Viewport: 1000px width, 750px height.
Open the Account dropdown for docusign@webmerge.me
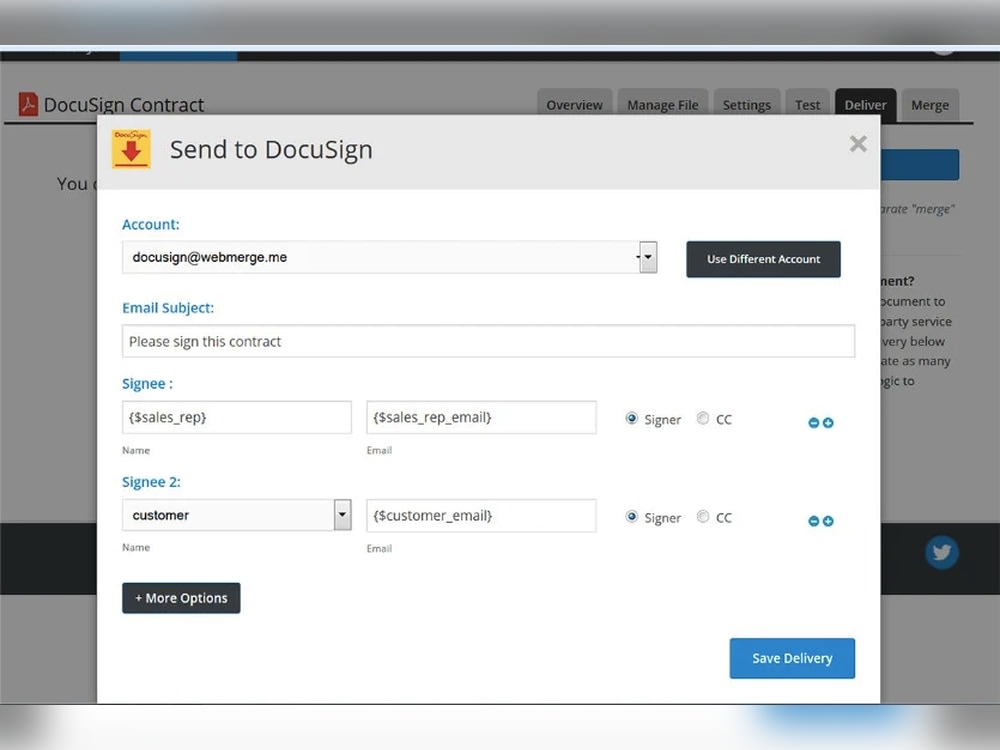point(647,257)
